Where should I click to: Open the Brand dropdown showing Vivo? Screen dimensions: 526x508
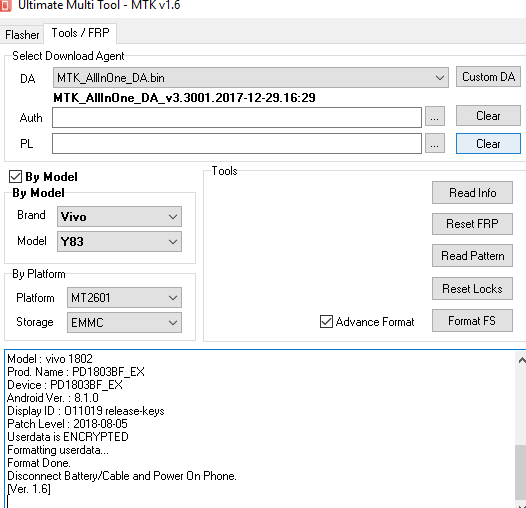(x=119, y=216)
